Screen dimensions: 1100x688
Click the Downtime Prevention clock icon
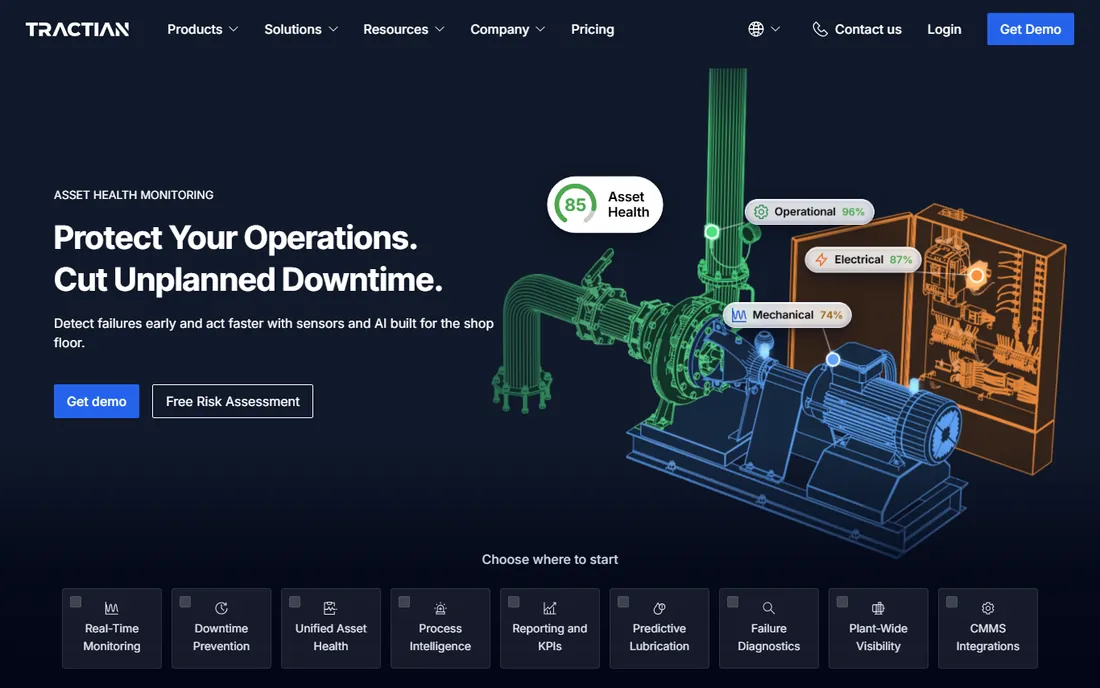coord(221,608)
